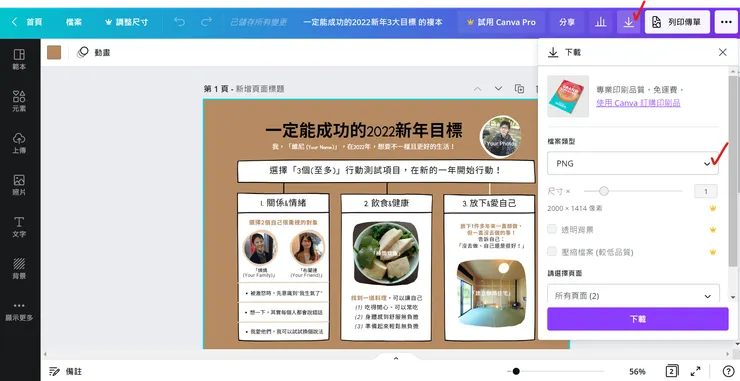Click the size multiplier value field
The height and width of the screenshot is (381, 740).
706,191
